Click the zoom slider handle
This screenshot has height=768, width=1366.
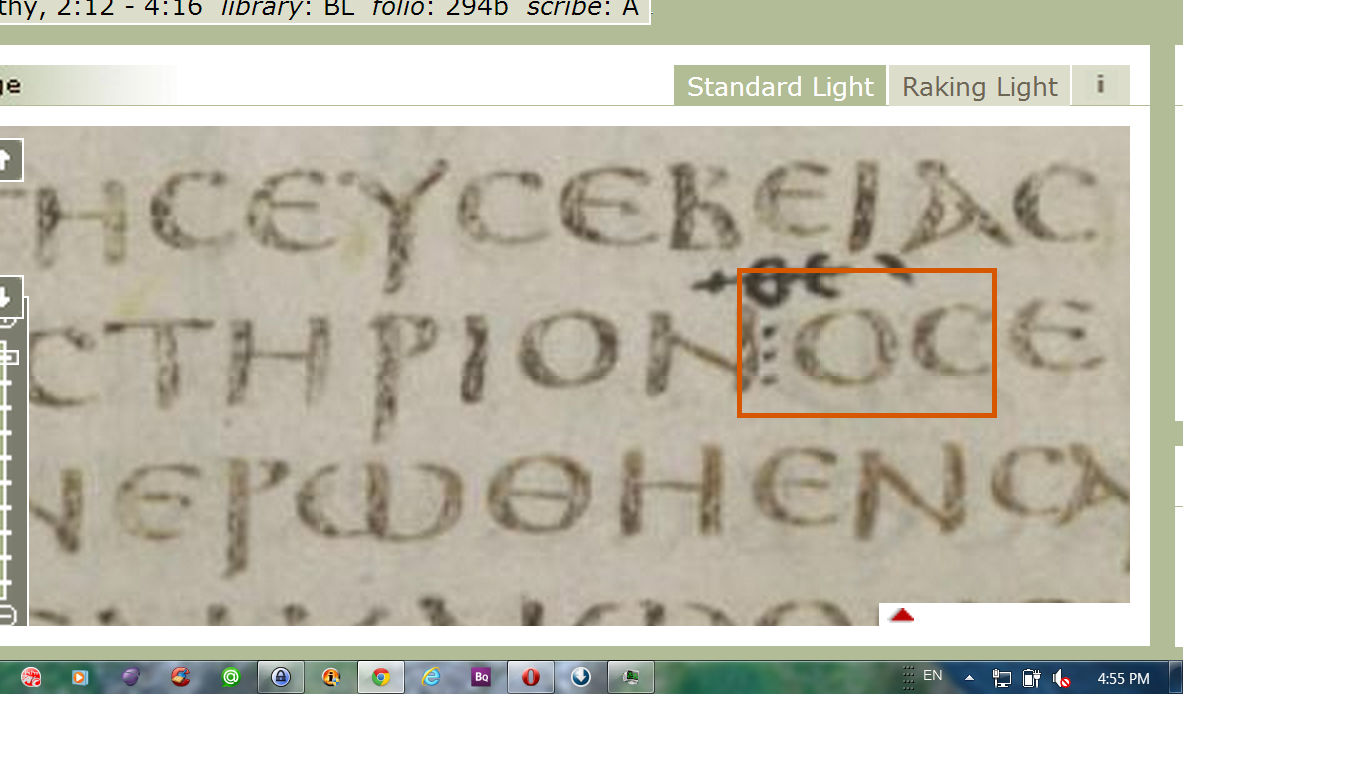[x=9, y=357]
